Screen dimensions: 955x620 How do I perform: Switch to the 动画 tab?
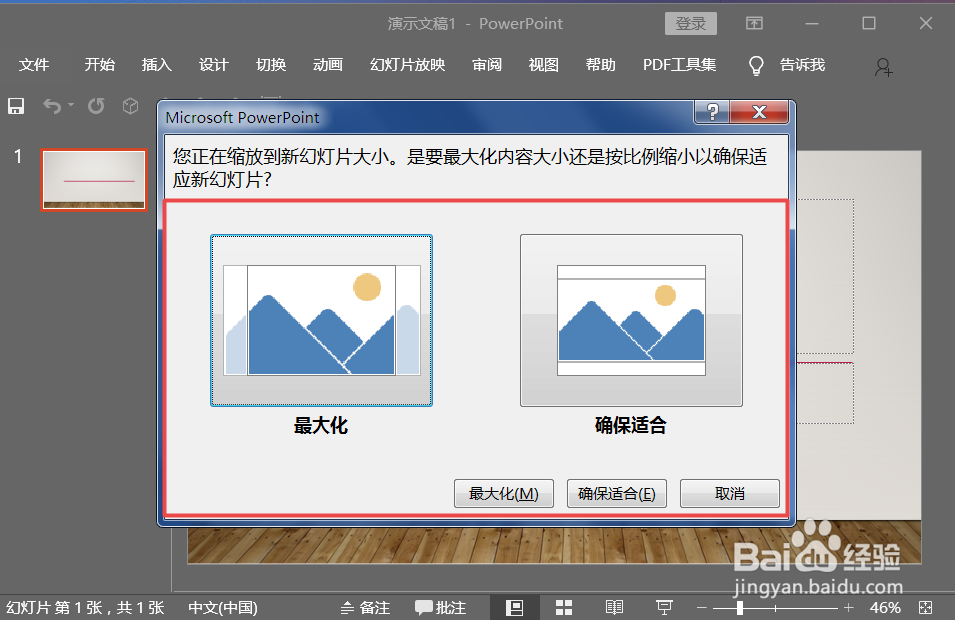tap(328, 65)
